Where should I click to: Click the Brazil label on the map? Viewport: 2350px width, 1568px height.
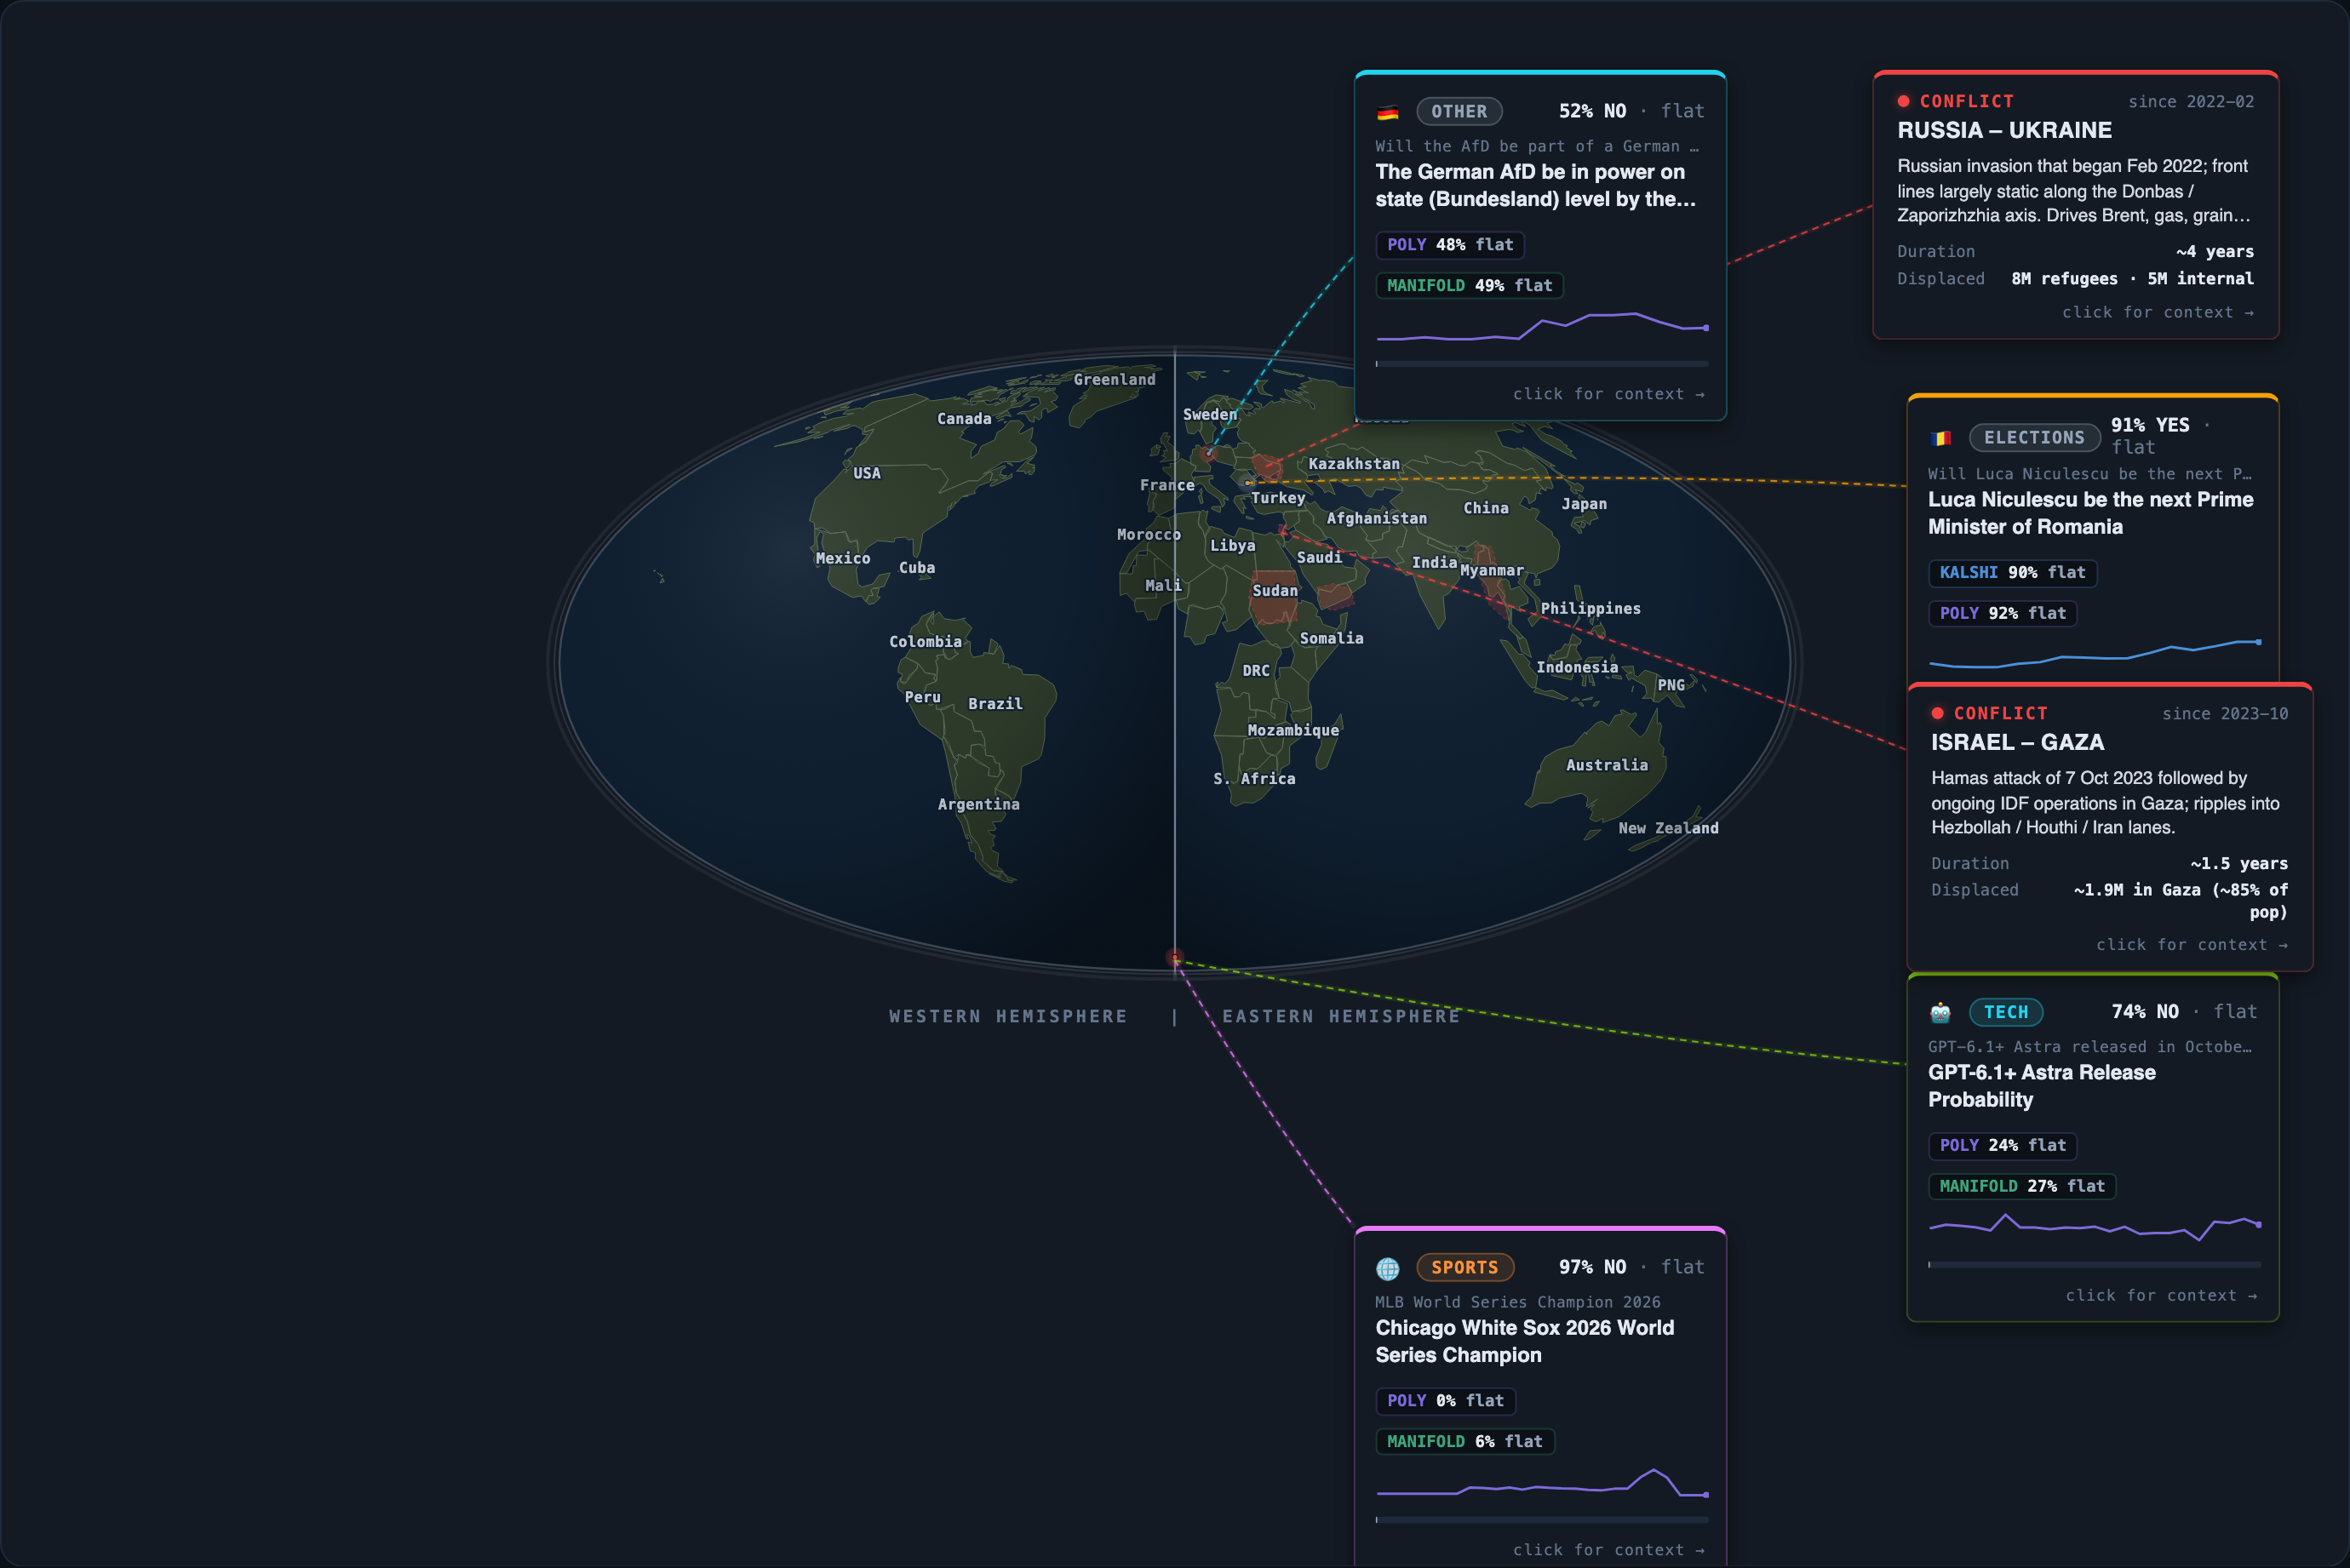click(995, 704)
